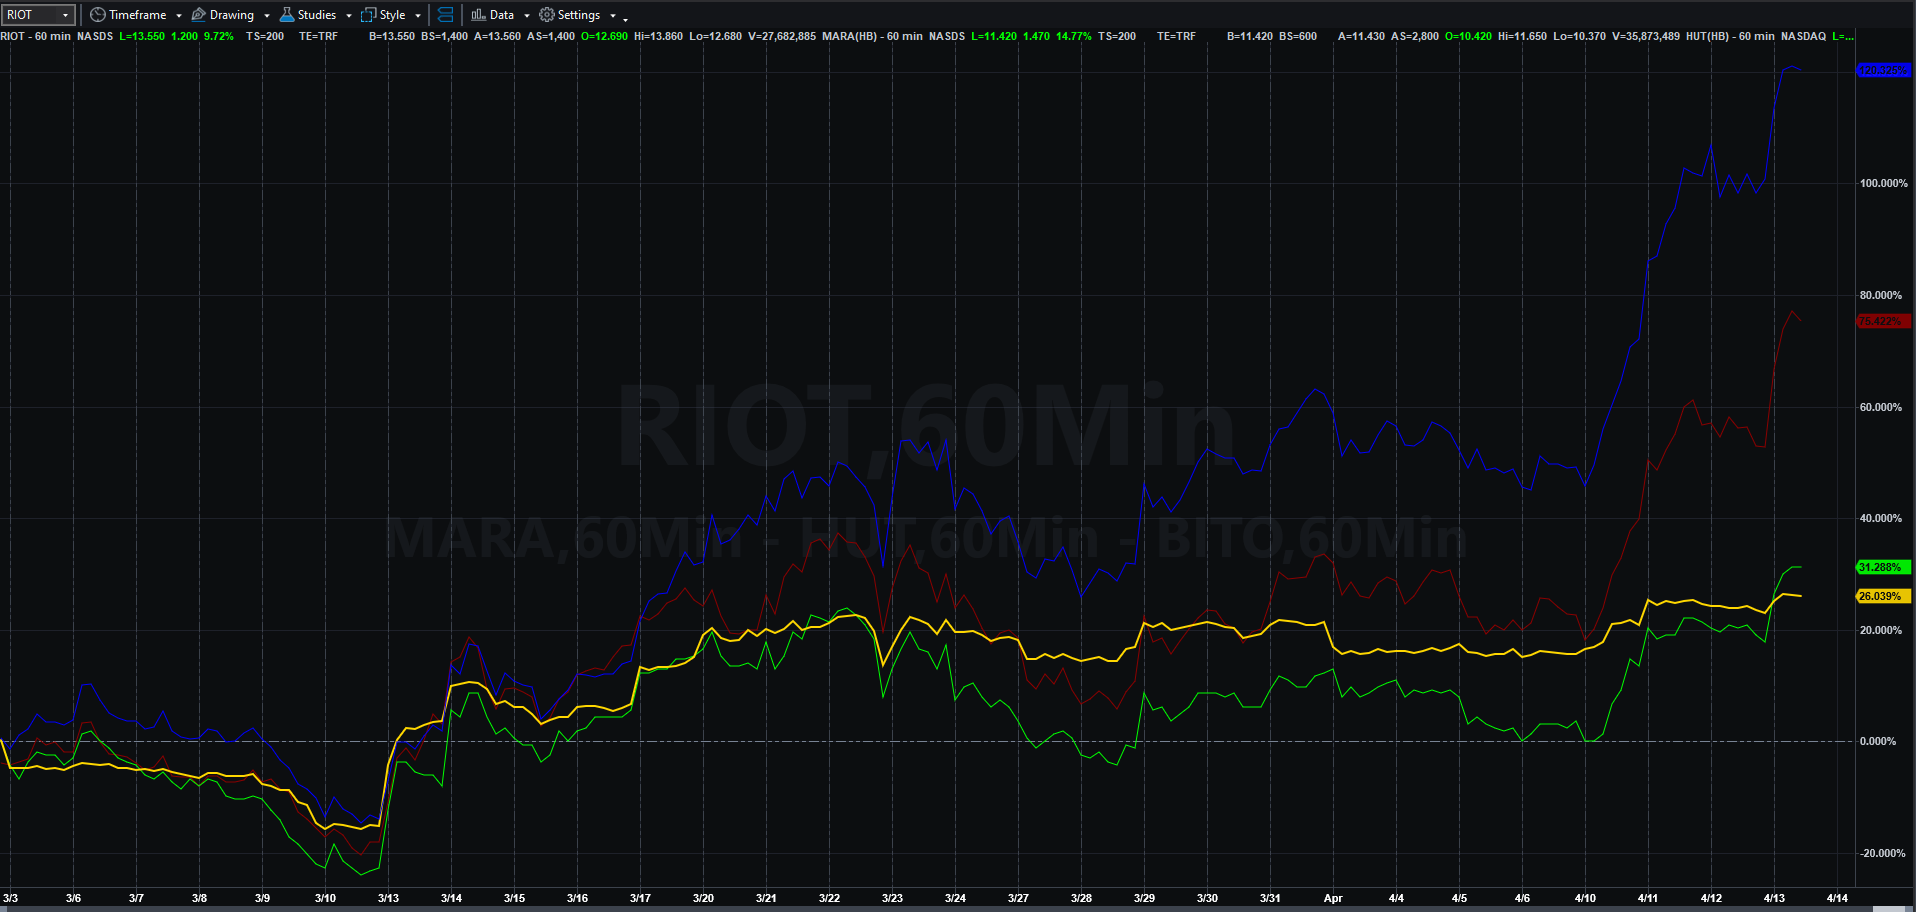1916x912 pixels.
Task: Click MARA last price 'L=11.420'
Action: click(994, 36)
